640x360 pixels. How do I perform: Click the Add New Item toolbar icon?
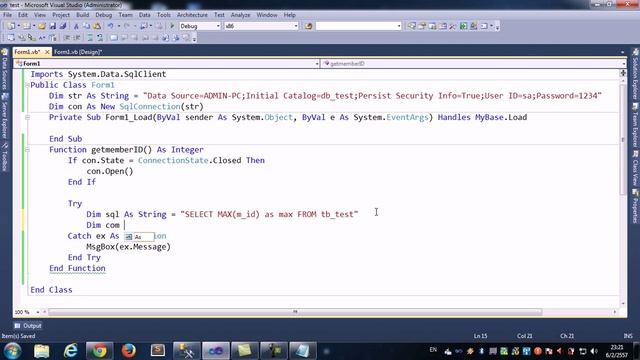pos(26,26)
